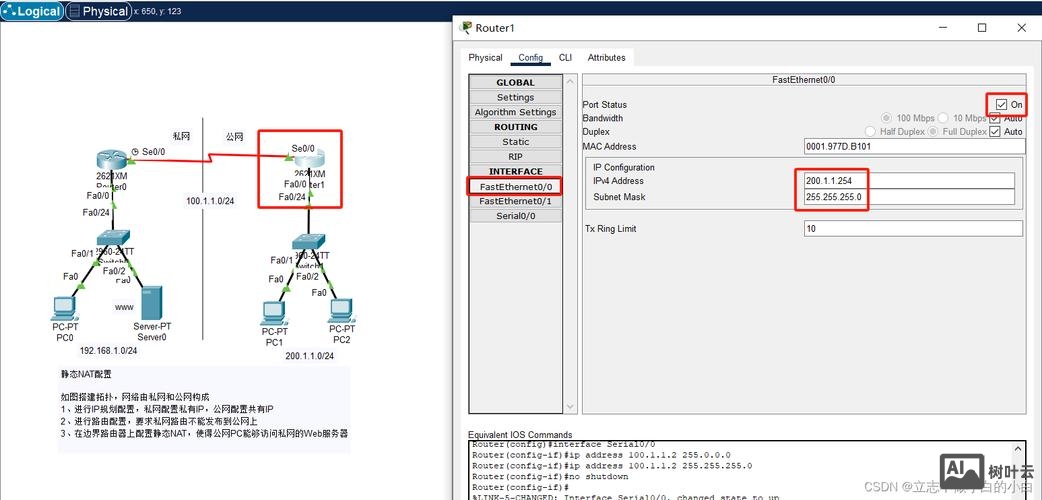This screenshot has width=1042, height=500.
Task: Click the Tx Ring Limit field
Action: [x=912, y=229]
